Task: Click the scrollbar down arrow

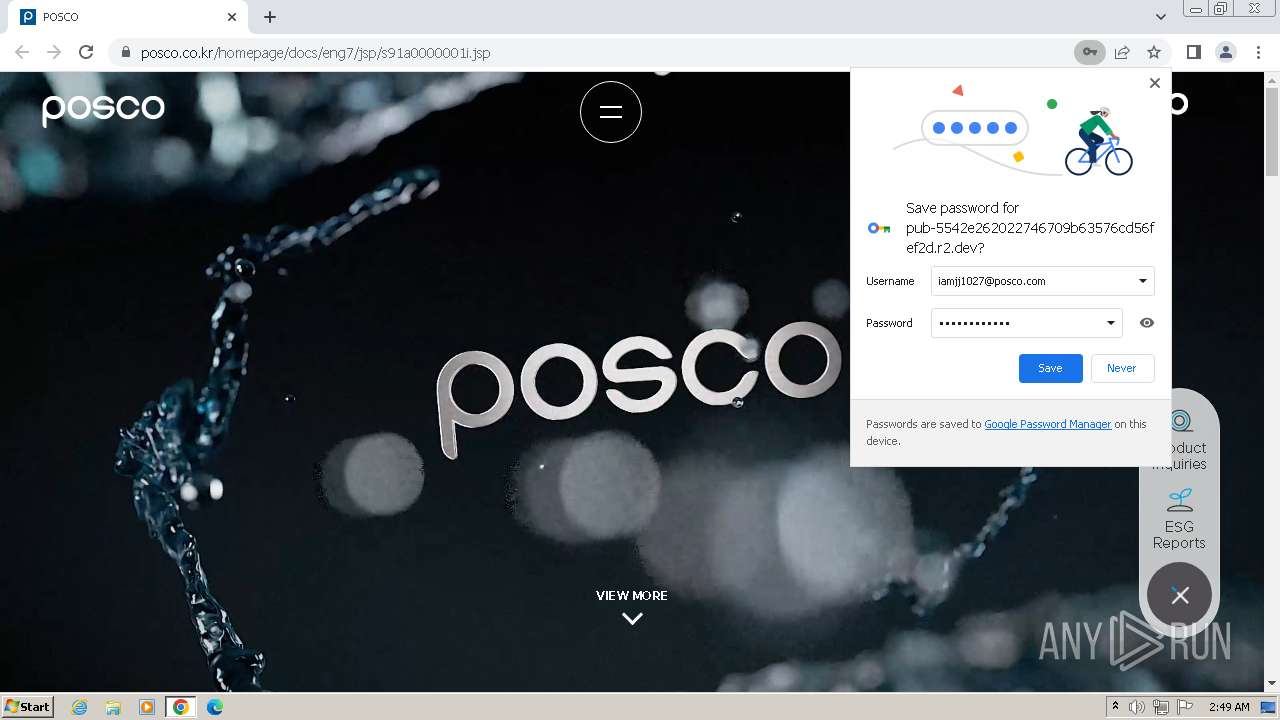Action: pos(1272,684)
